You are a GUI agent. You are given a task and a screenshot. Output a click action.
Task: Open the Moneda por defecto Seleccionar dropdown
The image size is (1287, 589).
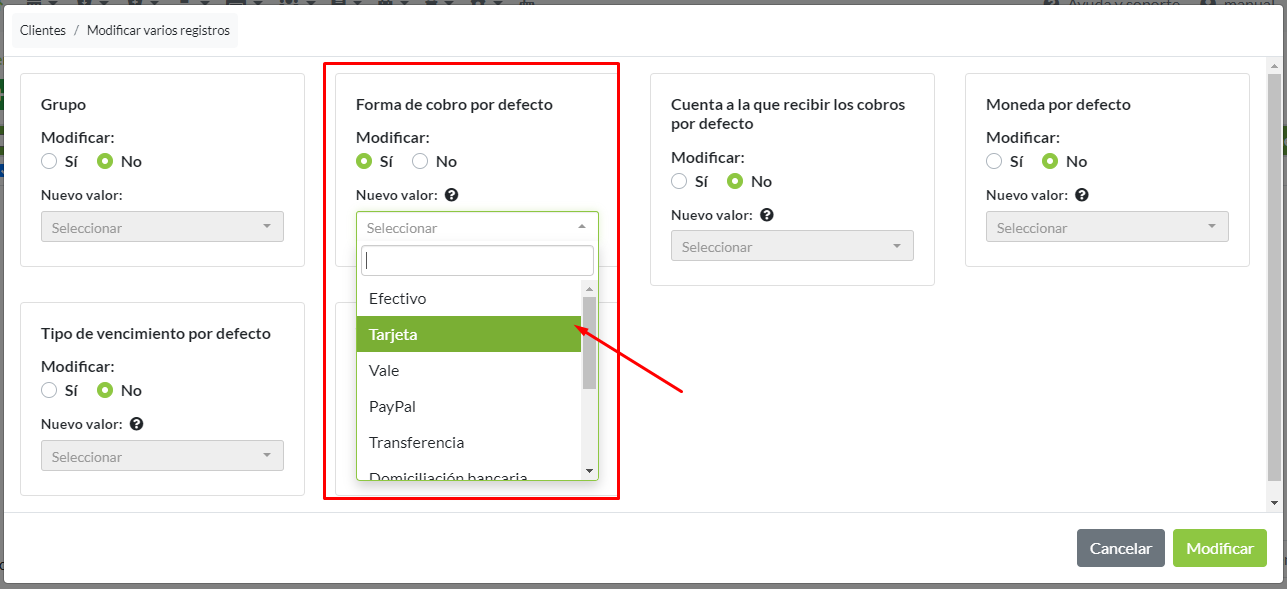point(1107,227)
